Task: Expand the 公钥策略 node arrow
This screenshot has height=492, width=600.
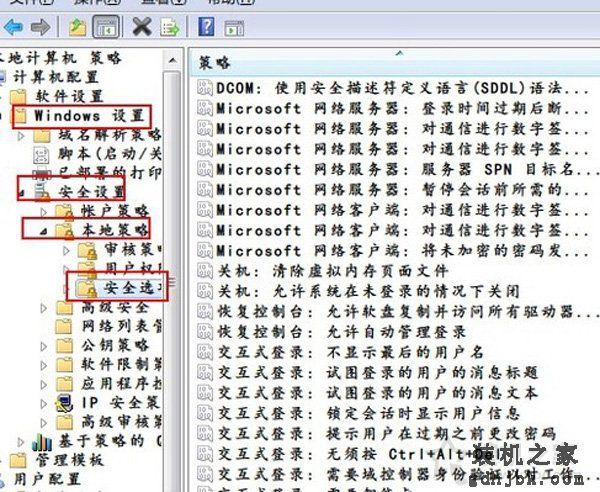Action: [x=44, y=347]
